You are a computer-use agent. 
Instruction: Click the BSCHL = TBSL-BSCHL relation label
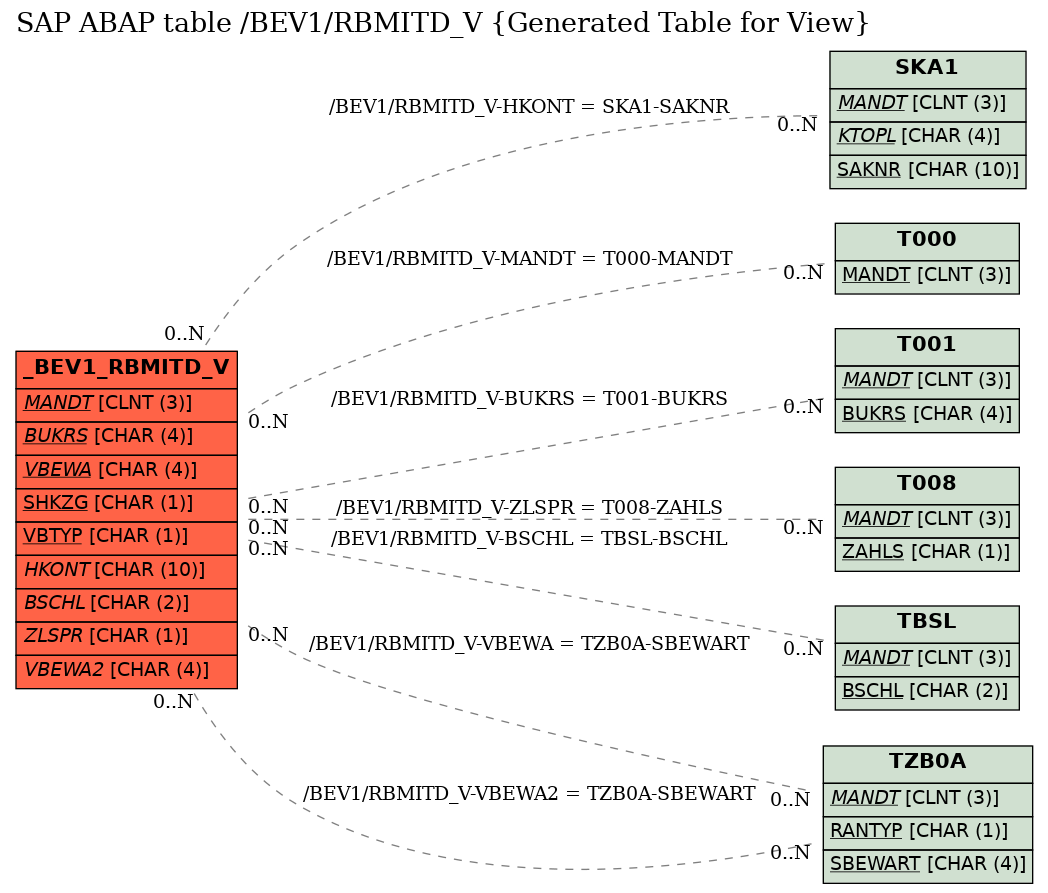click(529, 539)
